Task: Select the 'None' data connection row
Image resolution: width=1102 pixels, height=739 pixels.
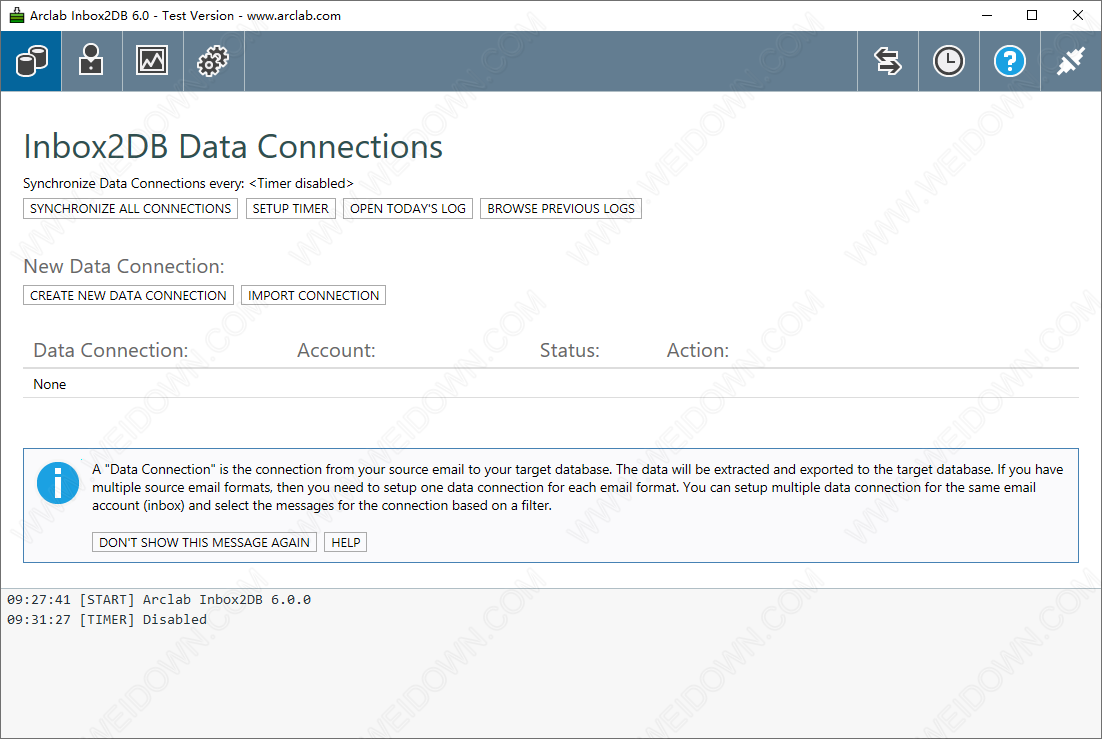Action: pyautogui.click(x=550, y=384)
